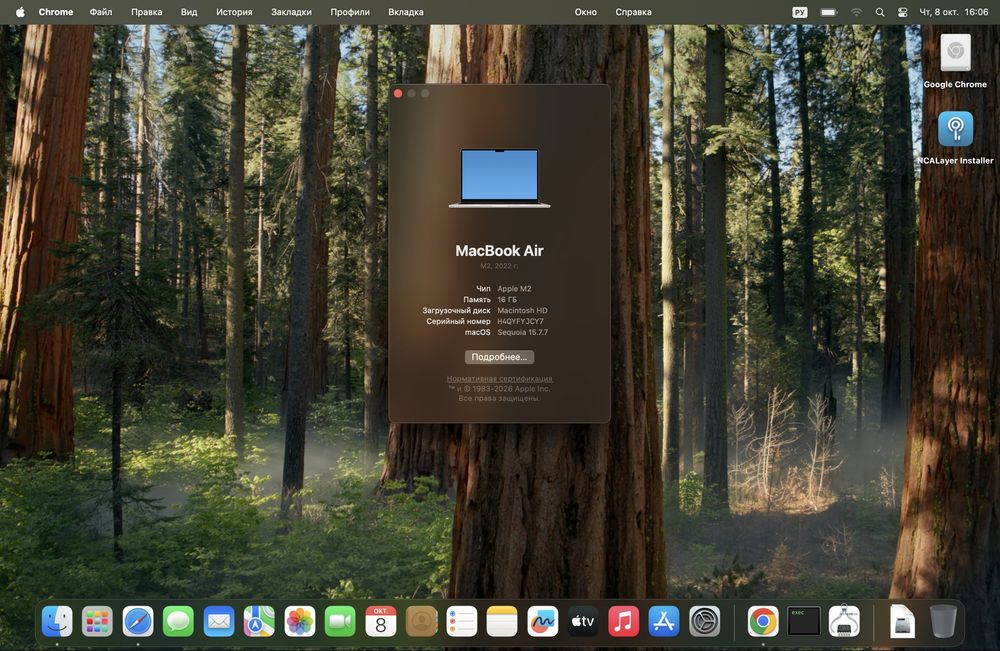This screenshot has width=1000, height=651.
Task: Click the date and time Чт, 8 окт. 16:06
Action: click(953, 12)
